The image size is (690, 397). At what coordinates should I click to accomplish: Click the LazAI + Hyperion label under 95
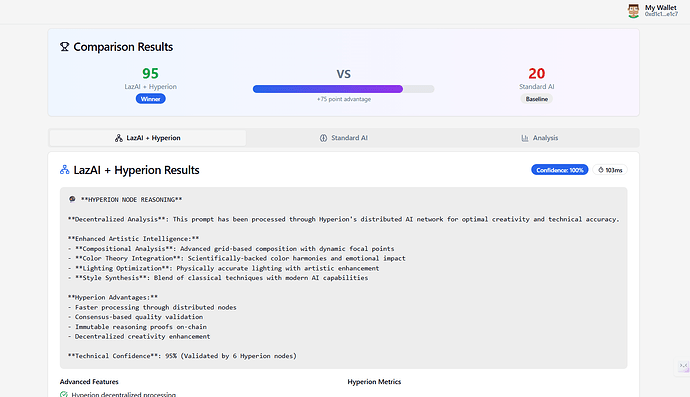coord(150,87)
